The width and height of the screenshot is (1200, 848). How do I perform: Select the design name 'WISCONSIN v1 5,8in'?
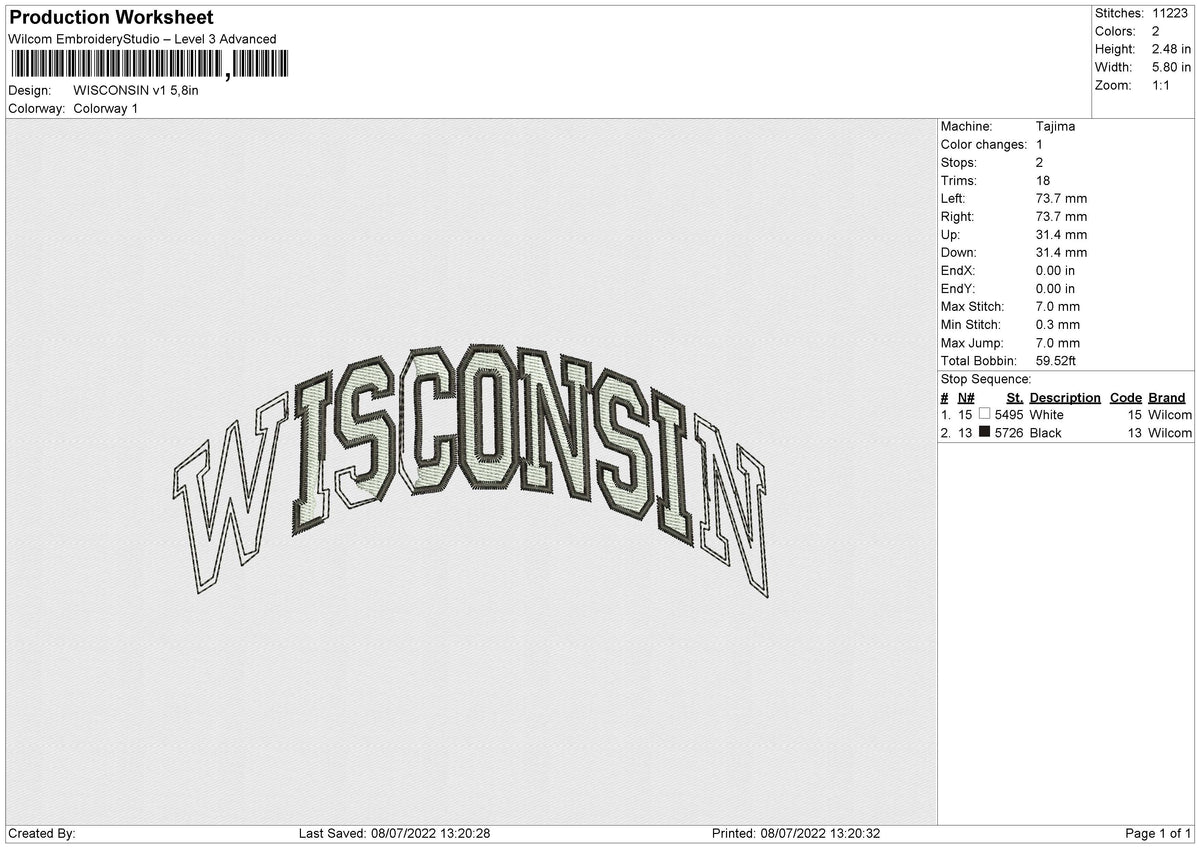pyautogui.click(x=136, y=90)
